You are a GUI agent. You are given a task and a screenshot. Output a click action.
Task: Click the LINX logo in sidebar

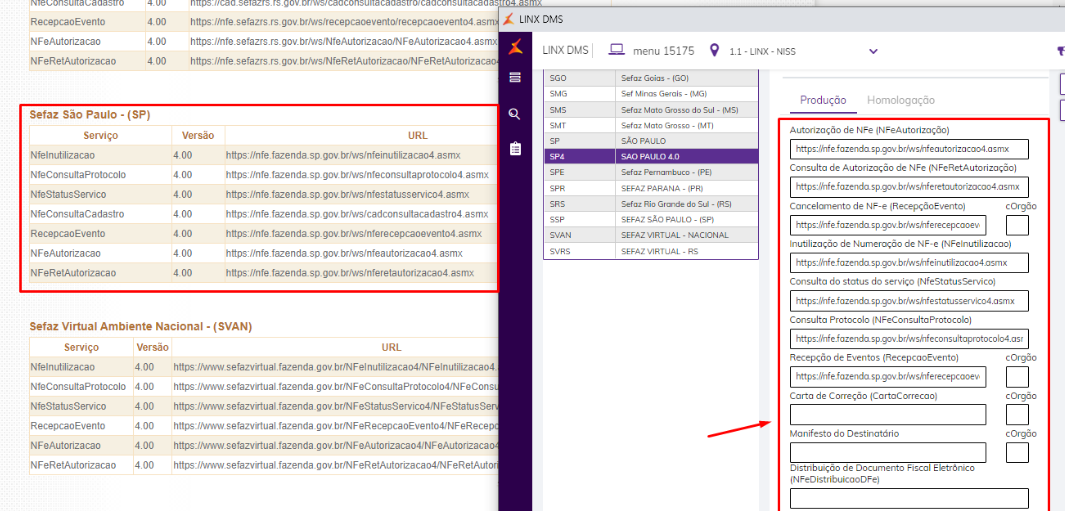(x=515, y=48)
